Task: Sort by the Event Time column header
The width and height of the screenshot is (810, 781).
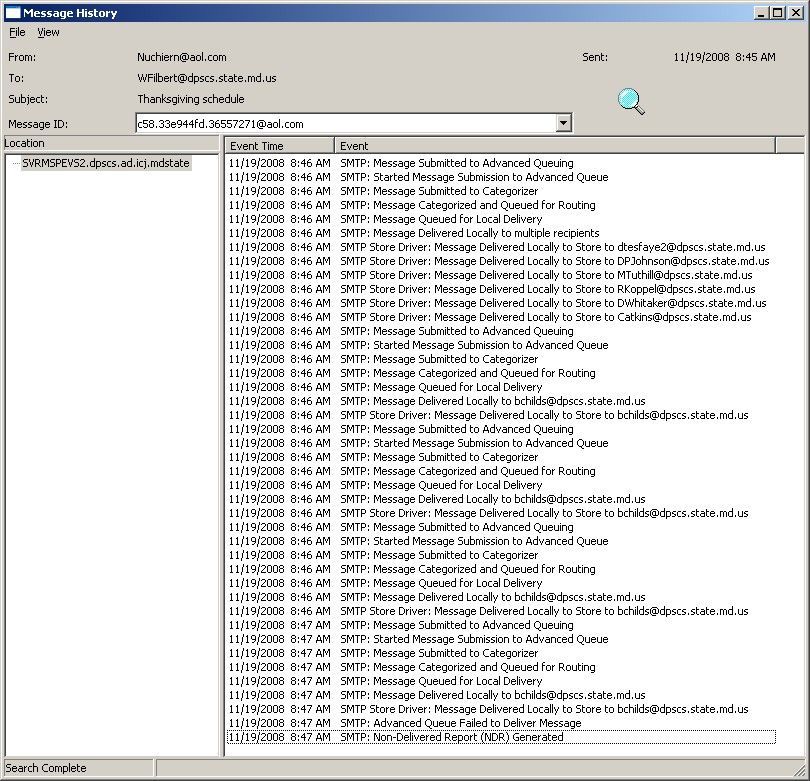Action: (279, 146)
